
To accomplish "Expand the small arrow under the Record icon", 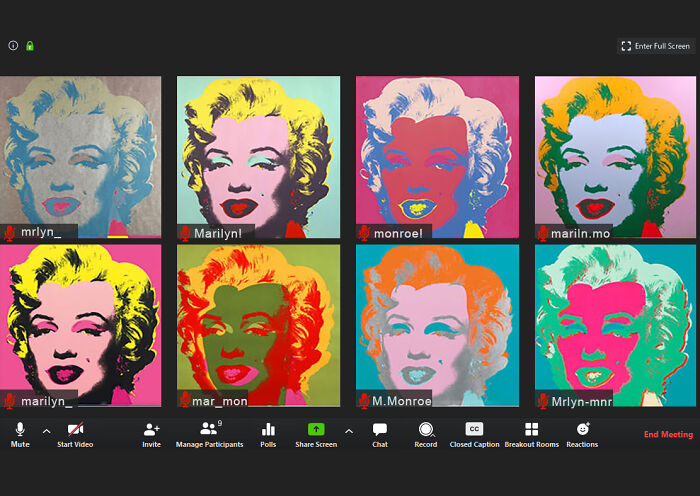I will pyautogui.click(x=433, y=434).
